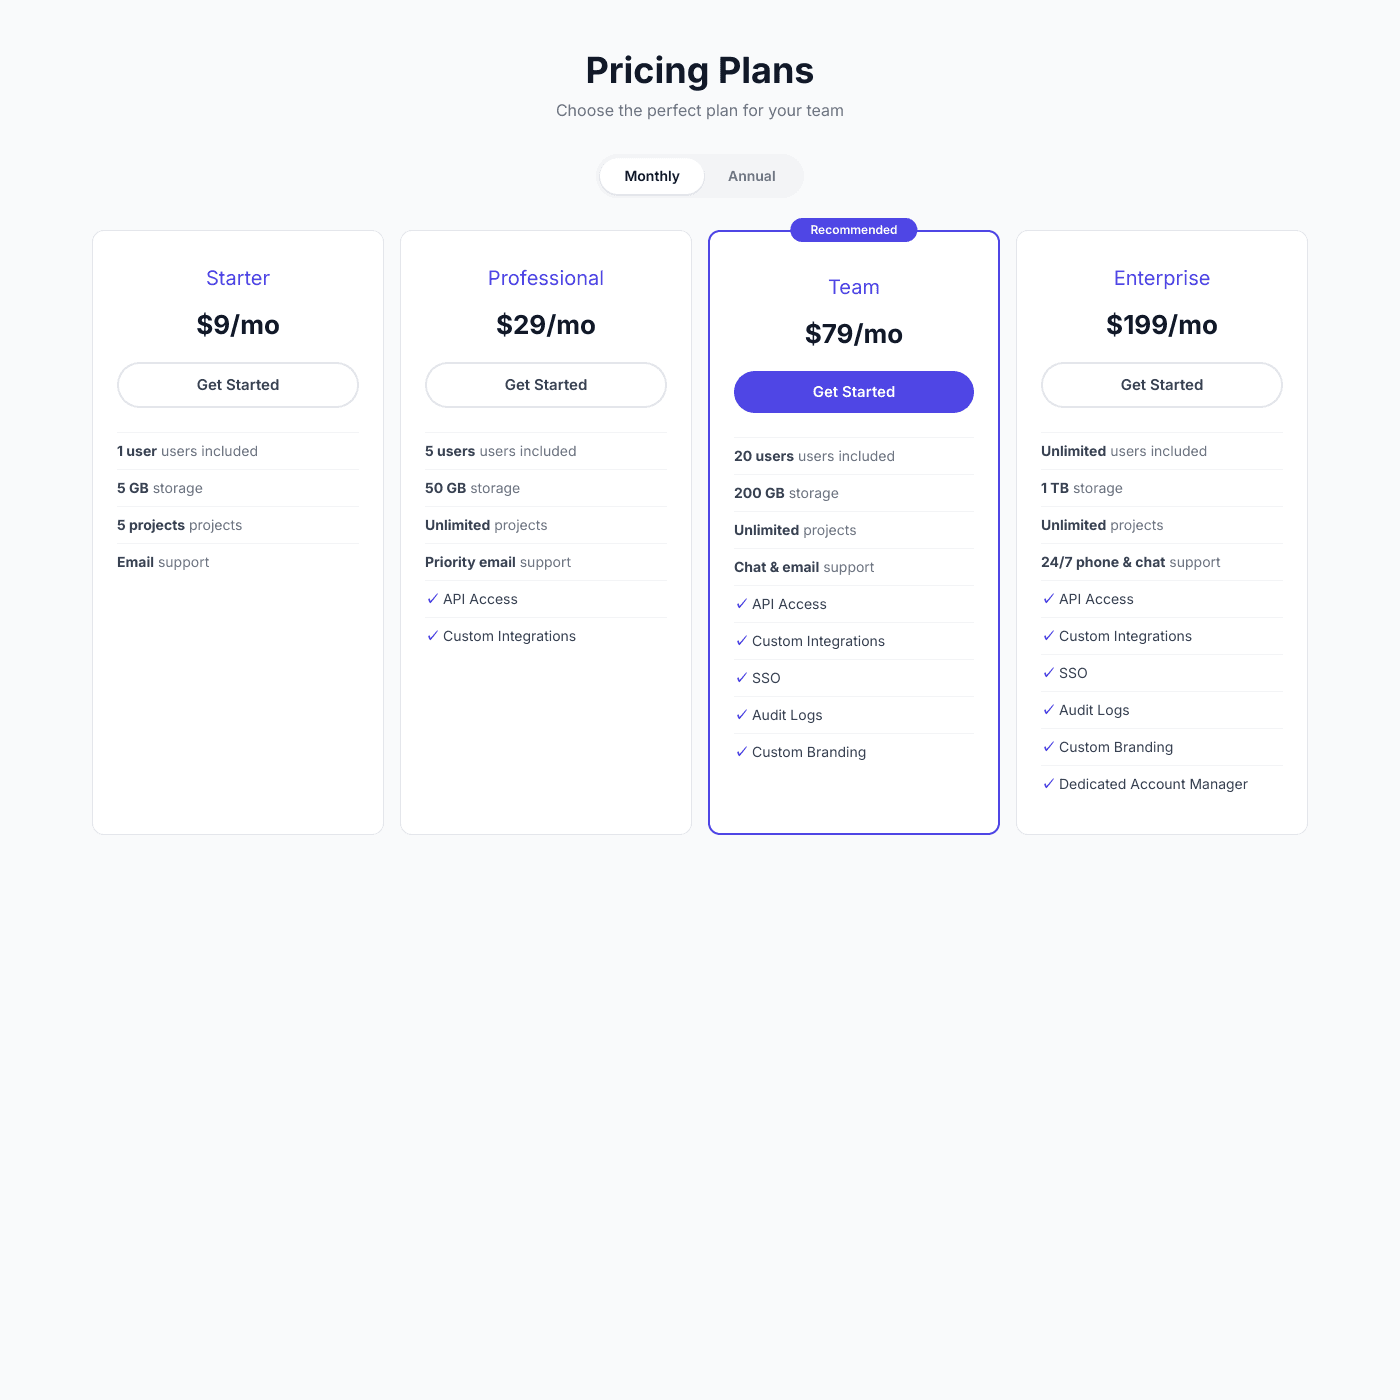Select the Monthly billing option

tap(651, 176)
